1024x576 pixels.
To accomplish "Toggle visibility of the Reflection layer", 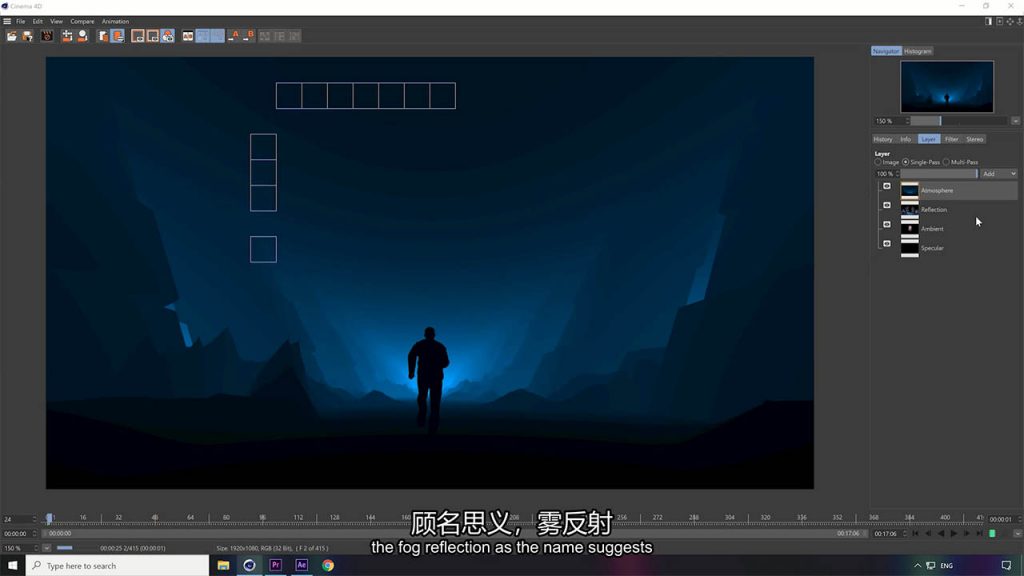I will [x=887, y=205].
